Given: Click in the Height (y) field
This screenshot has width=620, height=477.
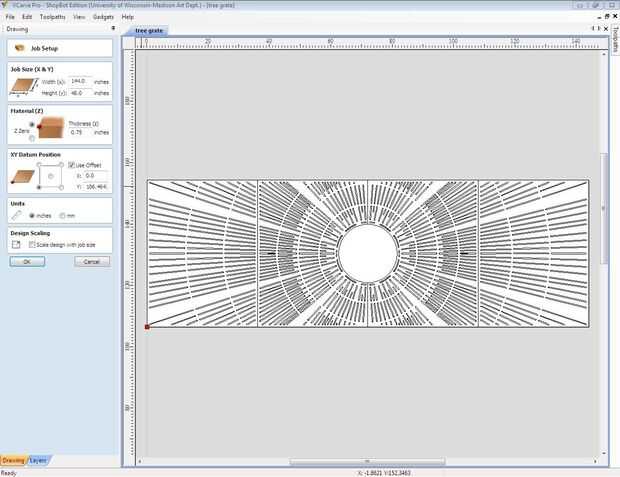Looking at the screenshot, I should tap(81, 93).
